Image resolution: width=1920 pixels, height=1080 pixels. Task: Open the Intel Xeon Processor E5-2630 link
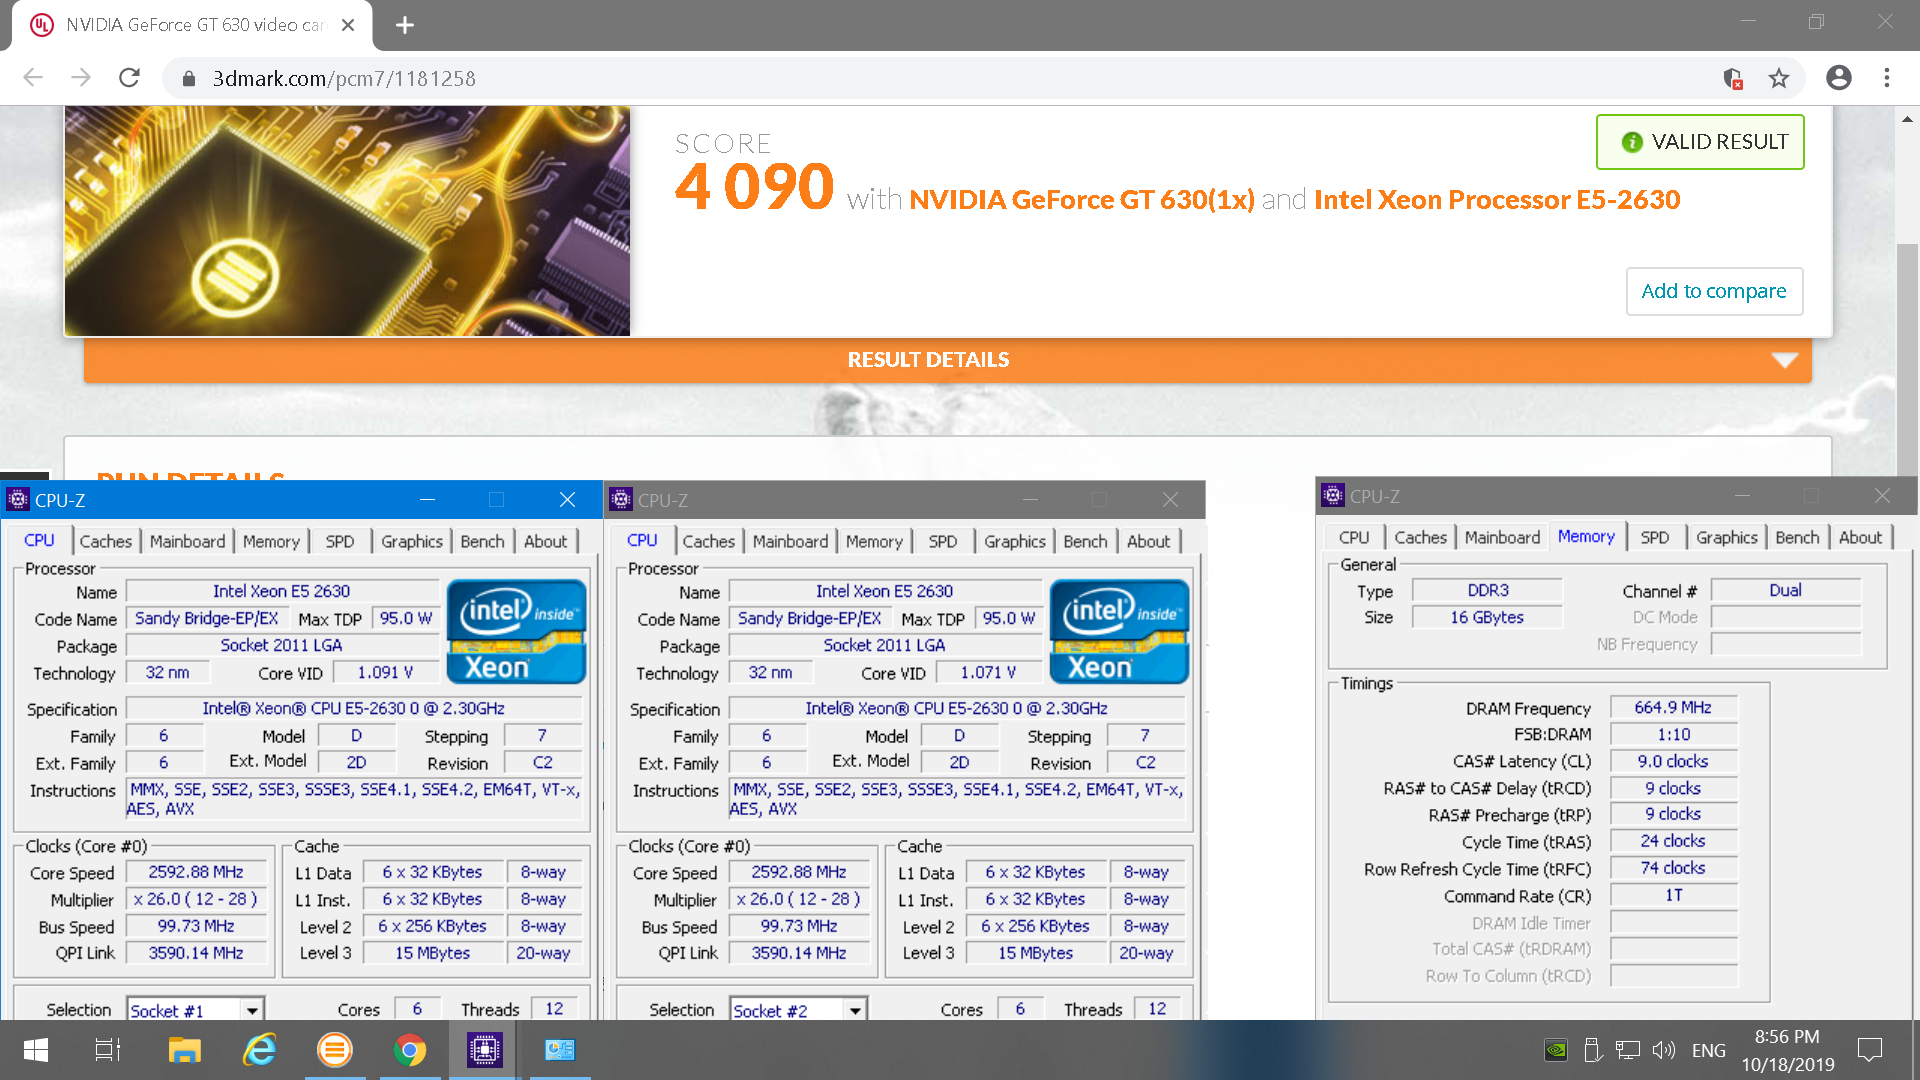tap(1497, 199)
